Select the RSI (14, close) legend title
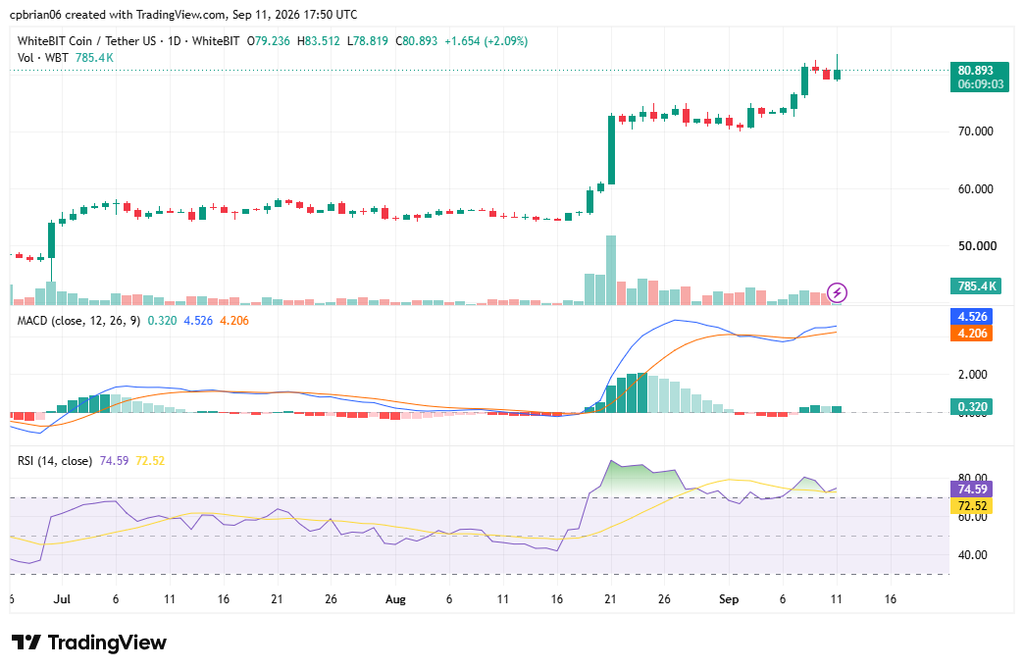This screenshot has width=1024, height=672. coord(54,461)
